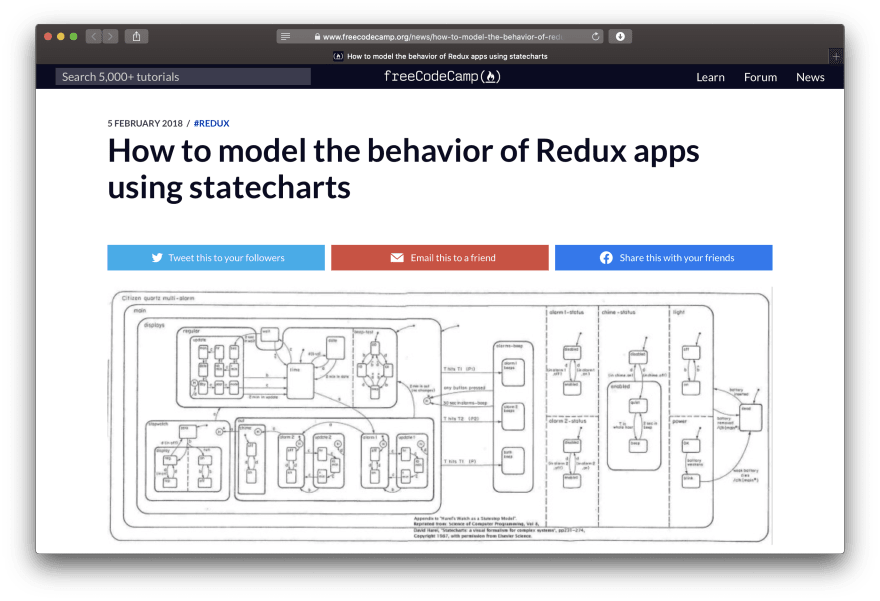Open the Learn menu link
The image size is (880, 601).
[x=711, y=77]
